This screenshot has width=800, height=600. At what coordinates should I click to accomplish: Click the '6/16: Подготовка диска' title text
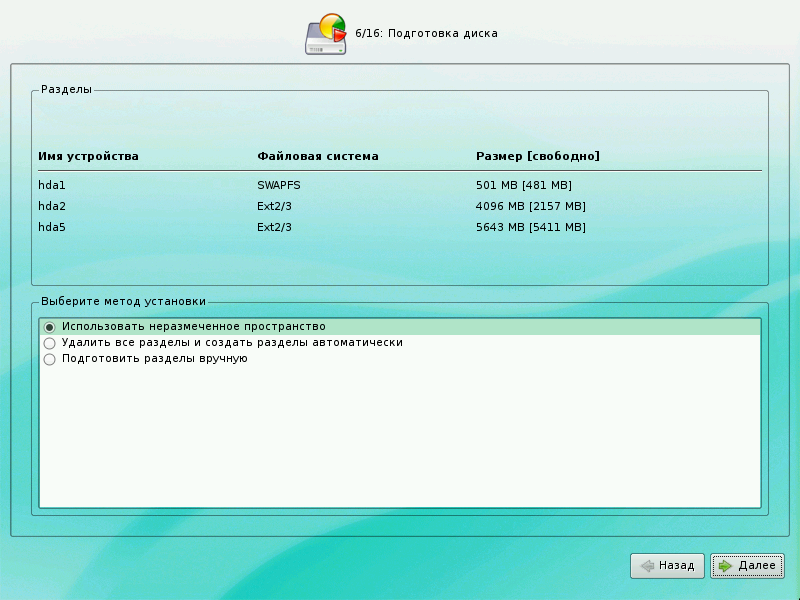(426, 34)
